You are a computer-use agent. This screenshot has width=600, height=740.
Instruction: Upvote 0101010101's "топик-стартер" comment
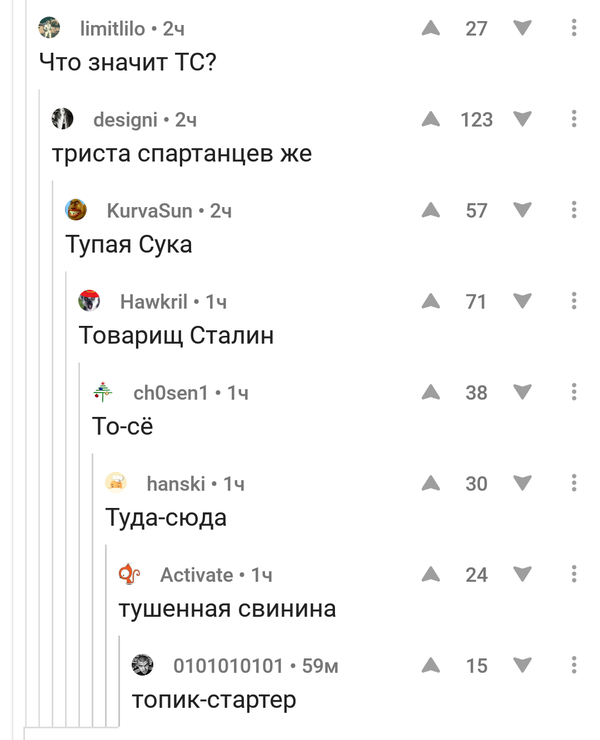click(x=431, y=666)
